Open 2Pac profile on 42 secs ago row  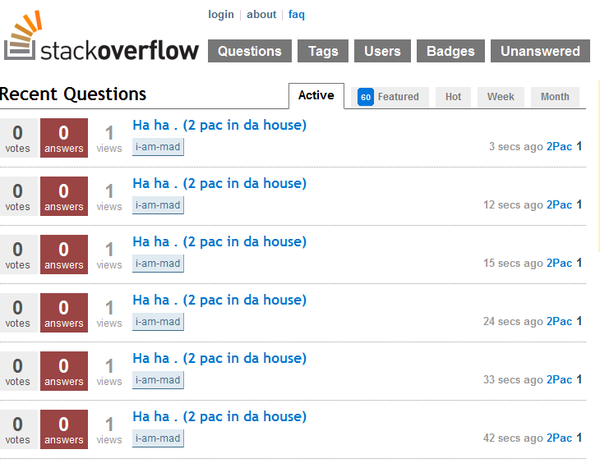coord(559,438)
